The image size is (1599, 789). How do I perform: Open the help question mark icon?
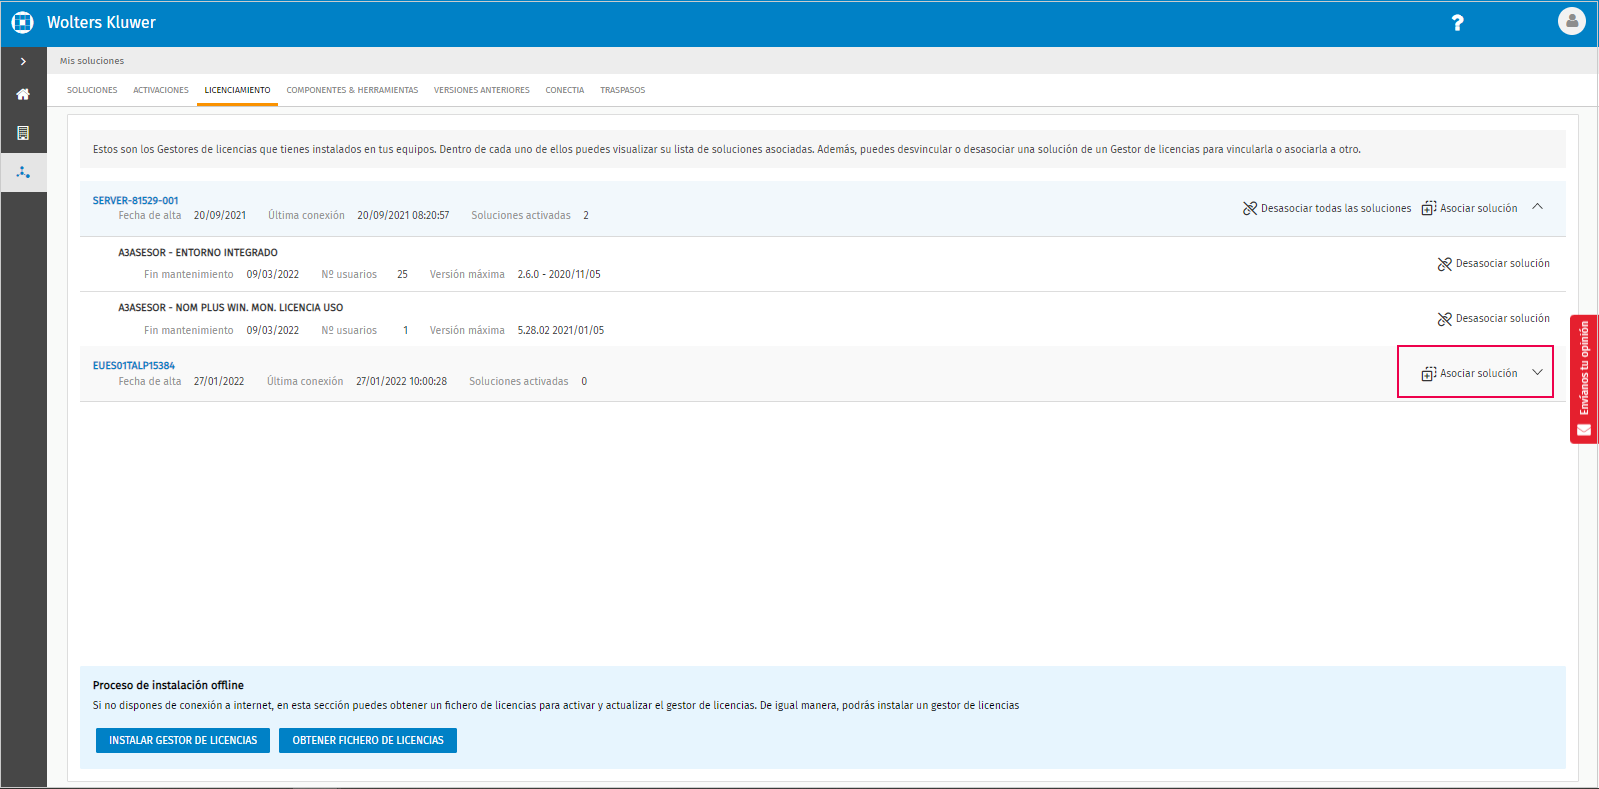coord(1457,23)
